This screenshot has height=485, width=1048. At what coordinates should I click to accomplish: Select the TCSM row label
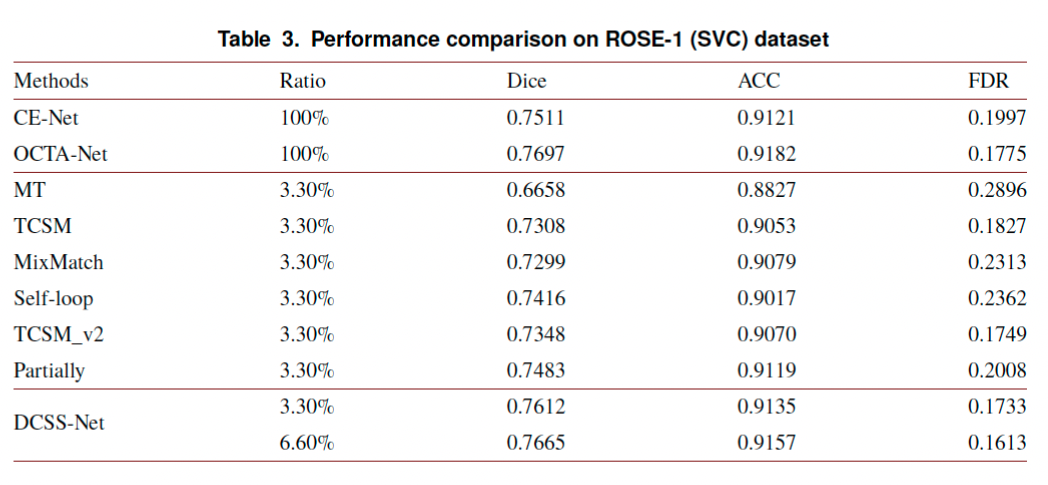42,226
